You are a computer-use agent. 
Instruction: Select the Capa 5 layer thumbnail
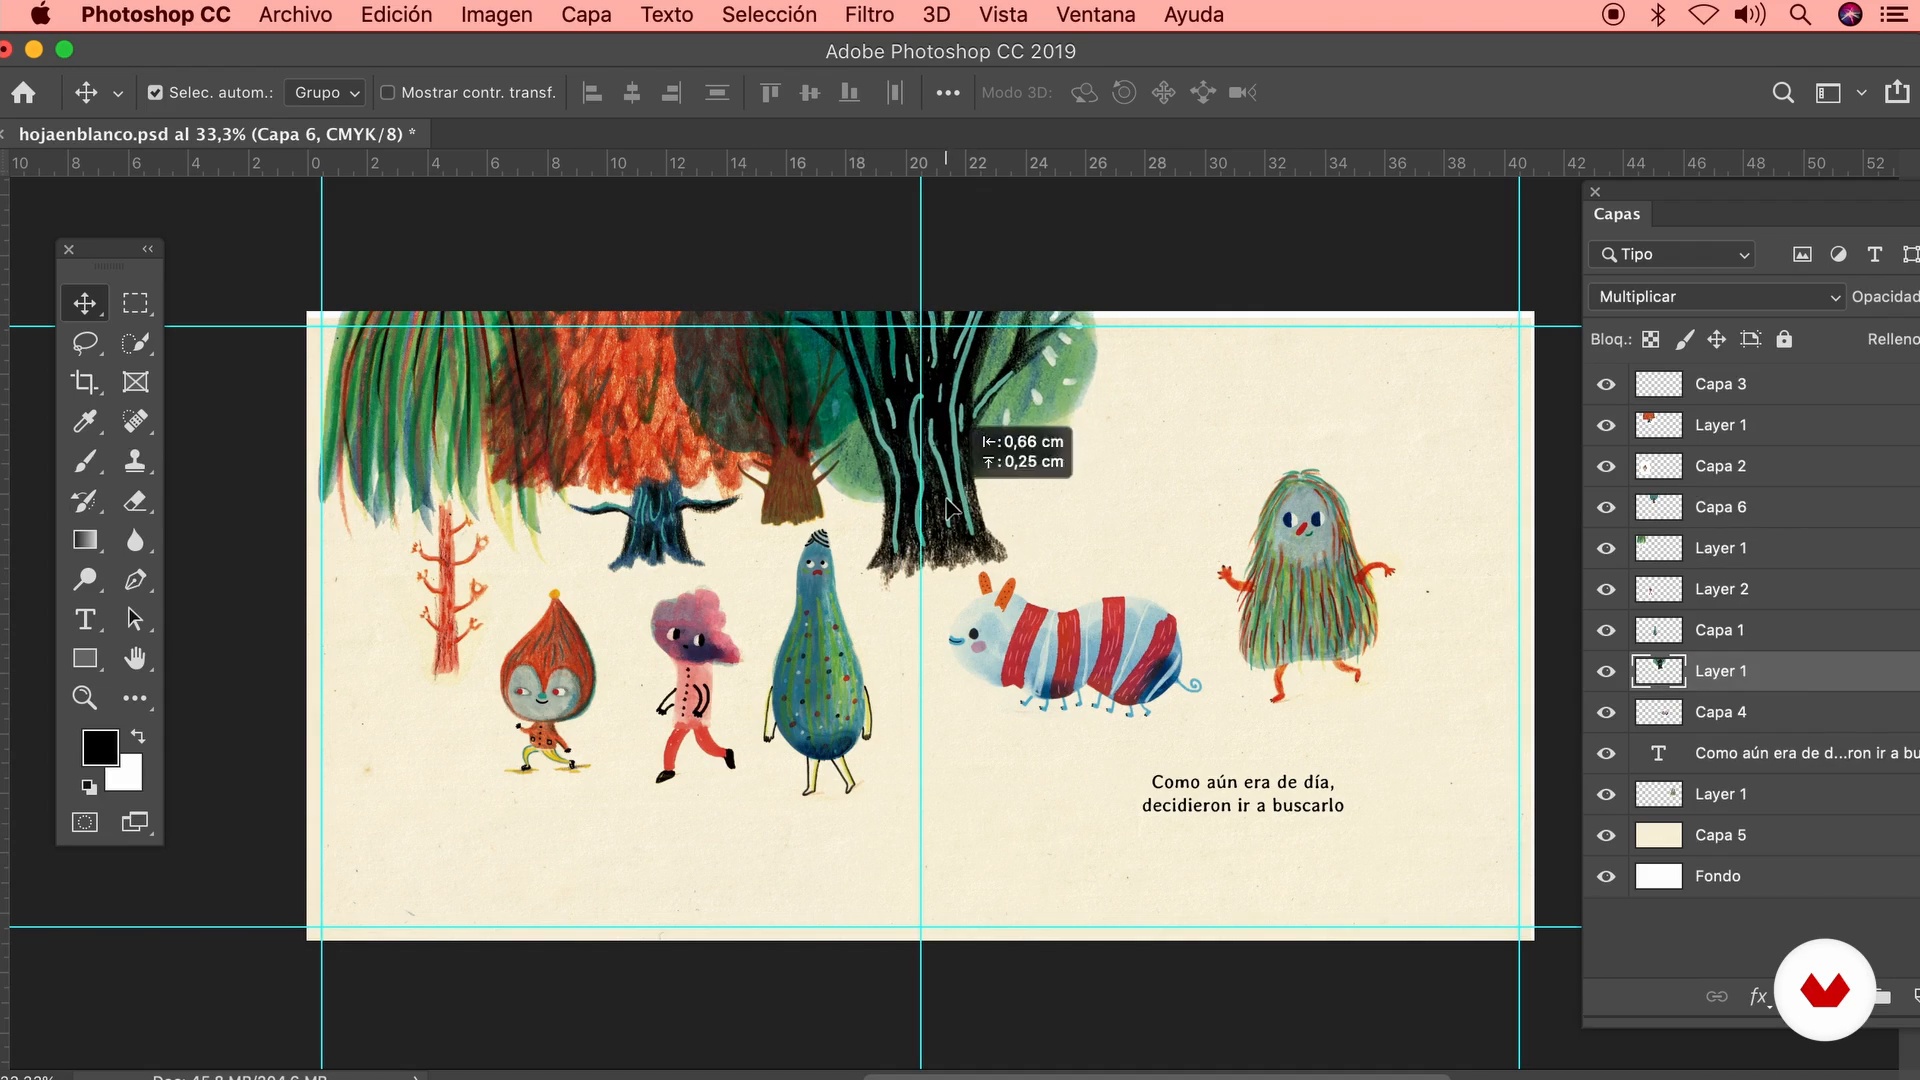point(1658,835)
